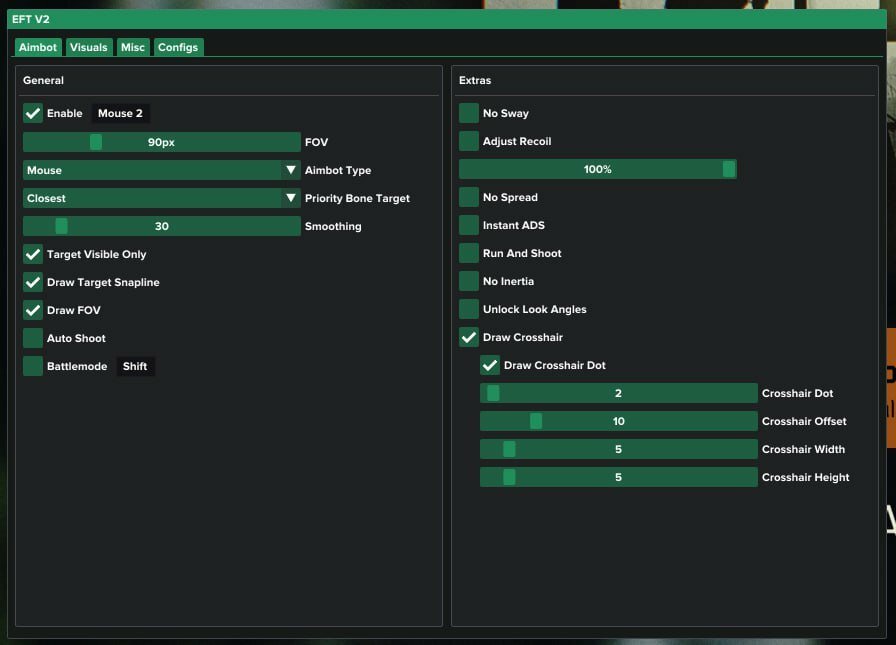896x645 pixels.
Task: Turn off Draw Target Snapline
Action: [x=33, y=282]
